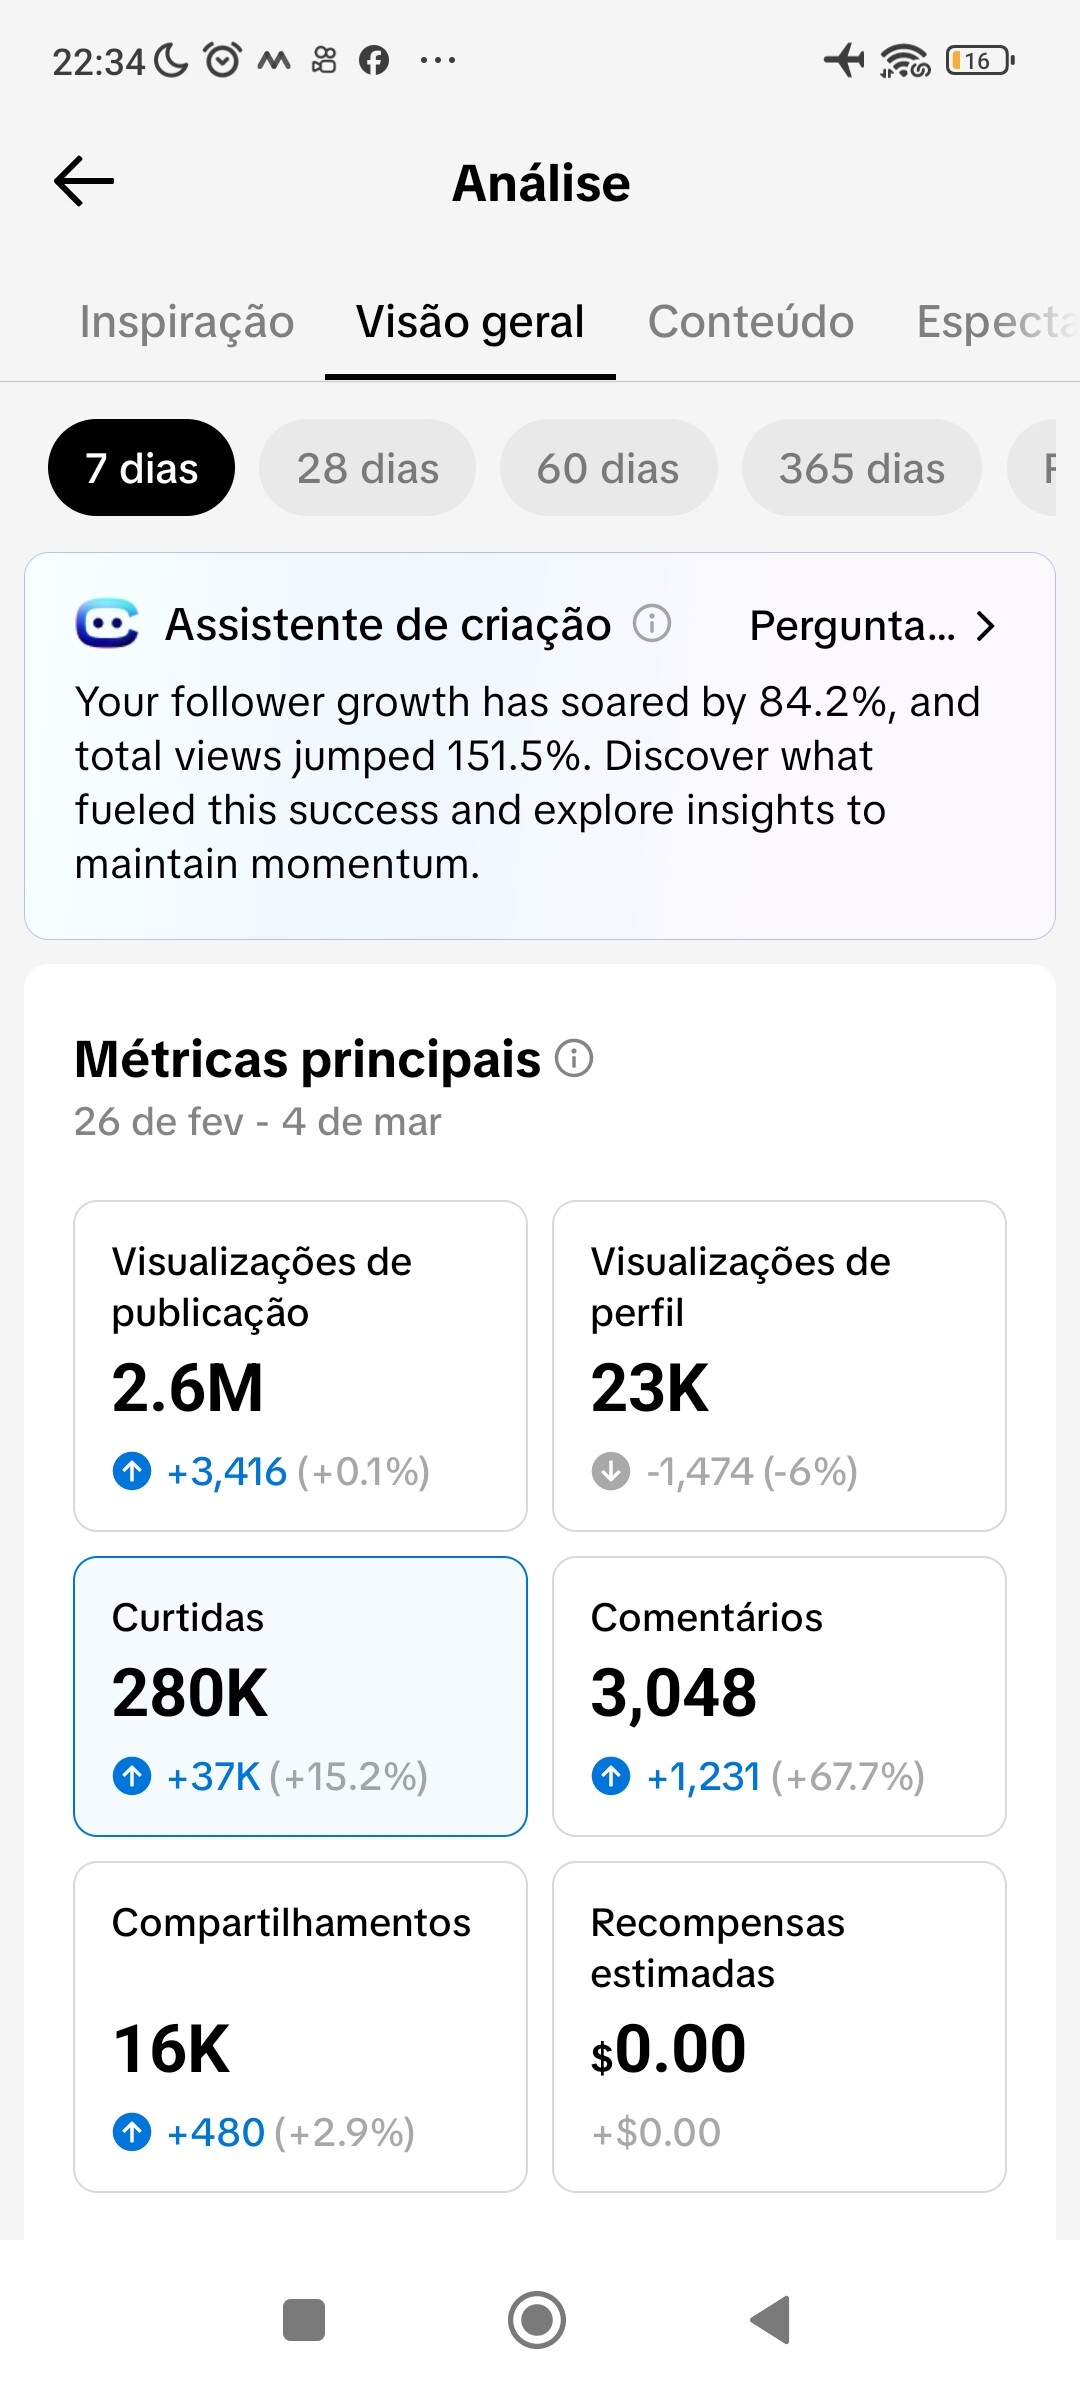
Task: Choose the 60 dias period chip
Action: (x=608, y=468)
